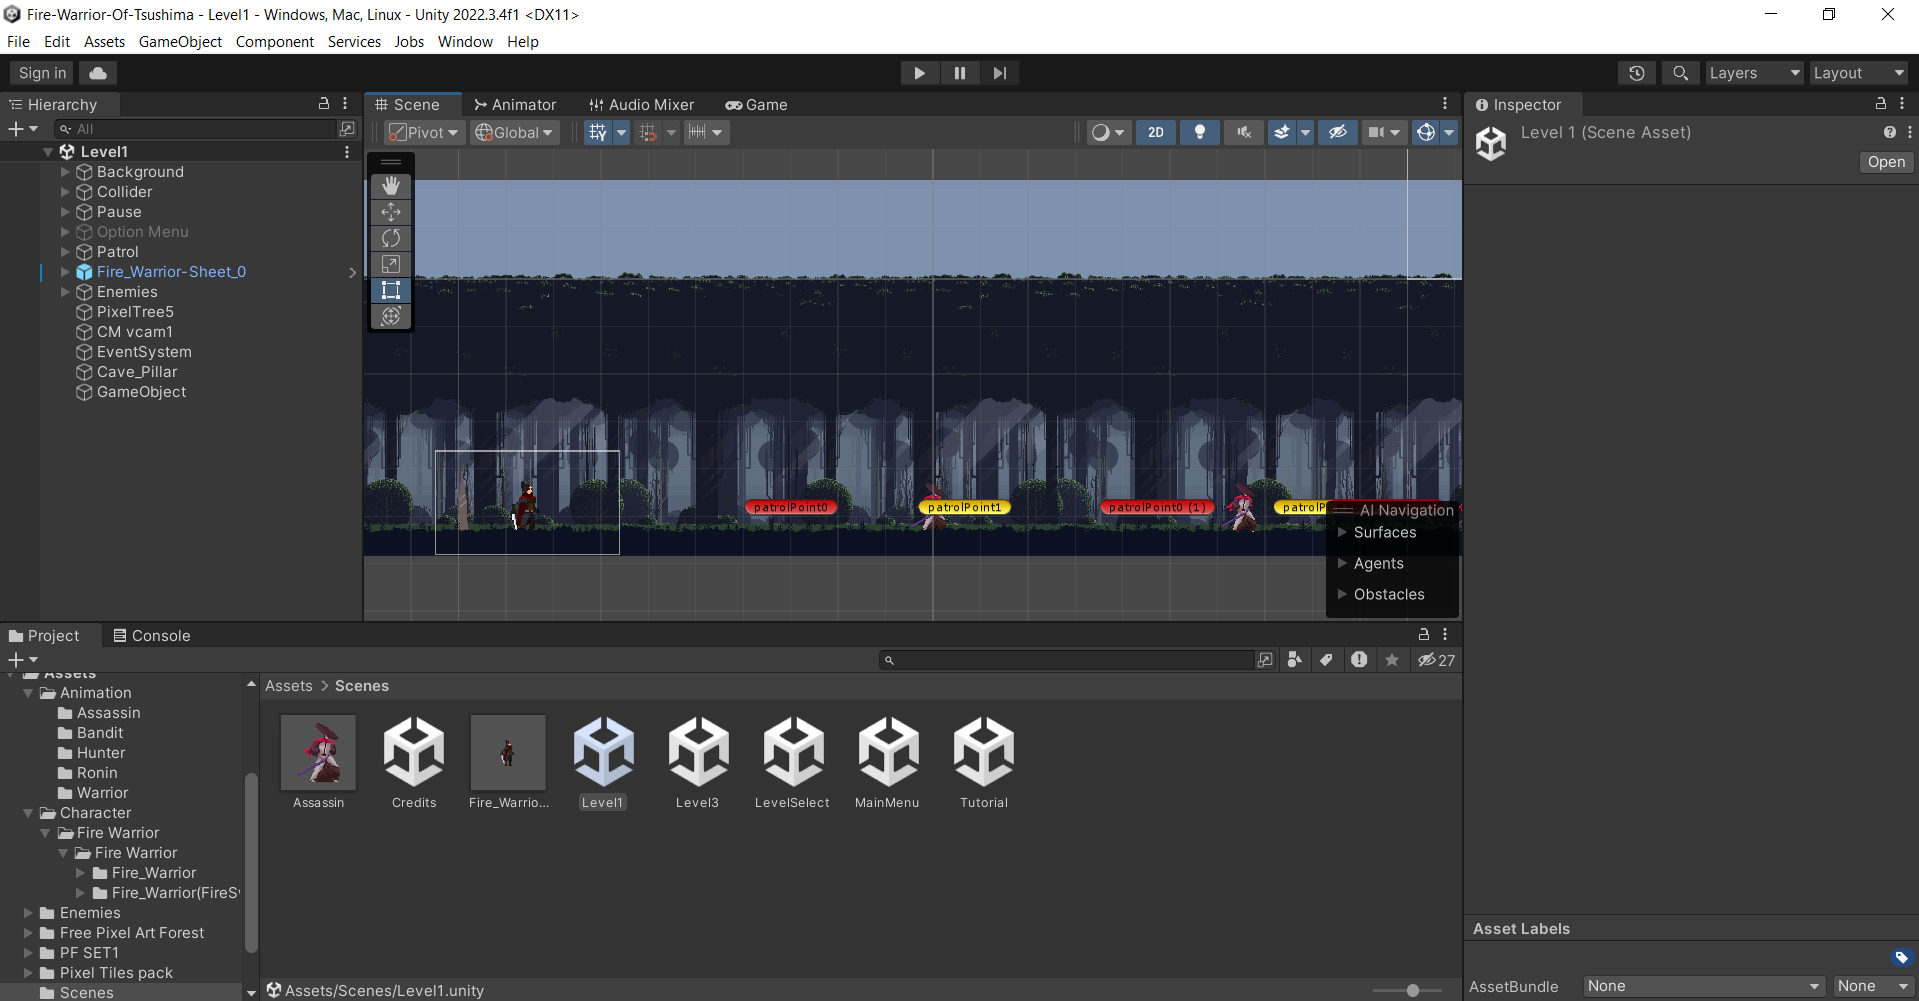Open the cloud services icon next to Sign in

(x=98, y=73)
